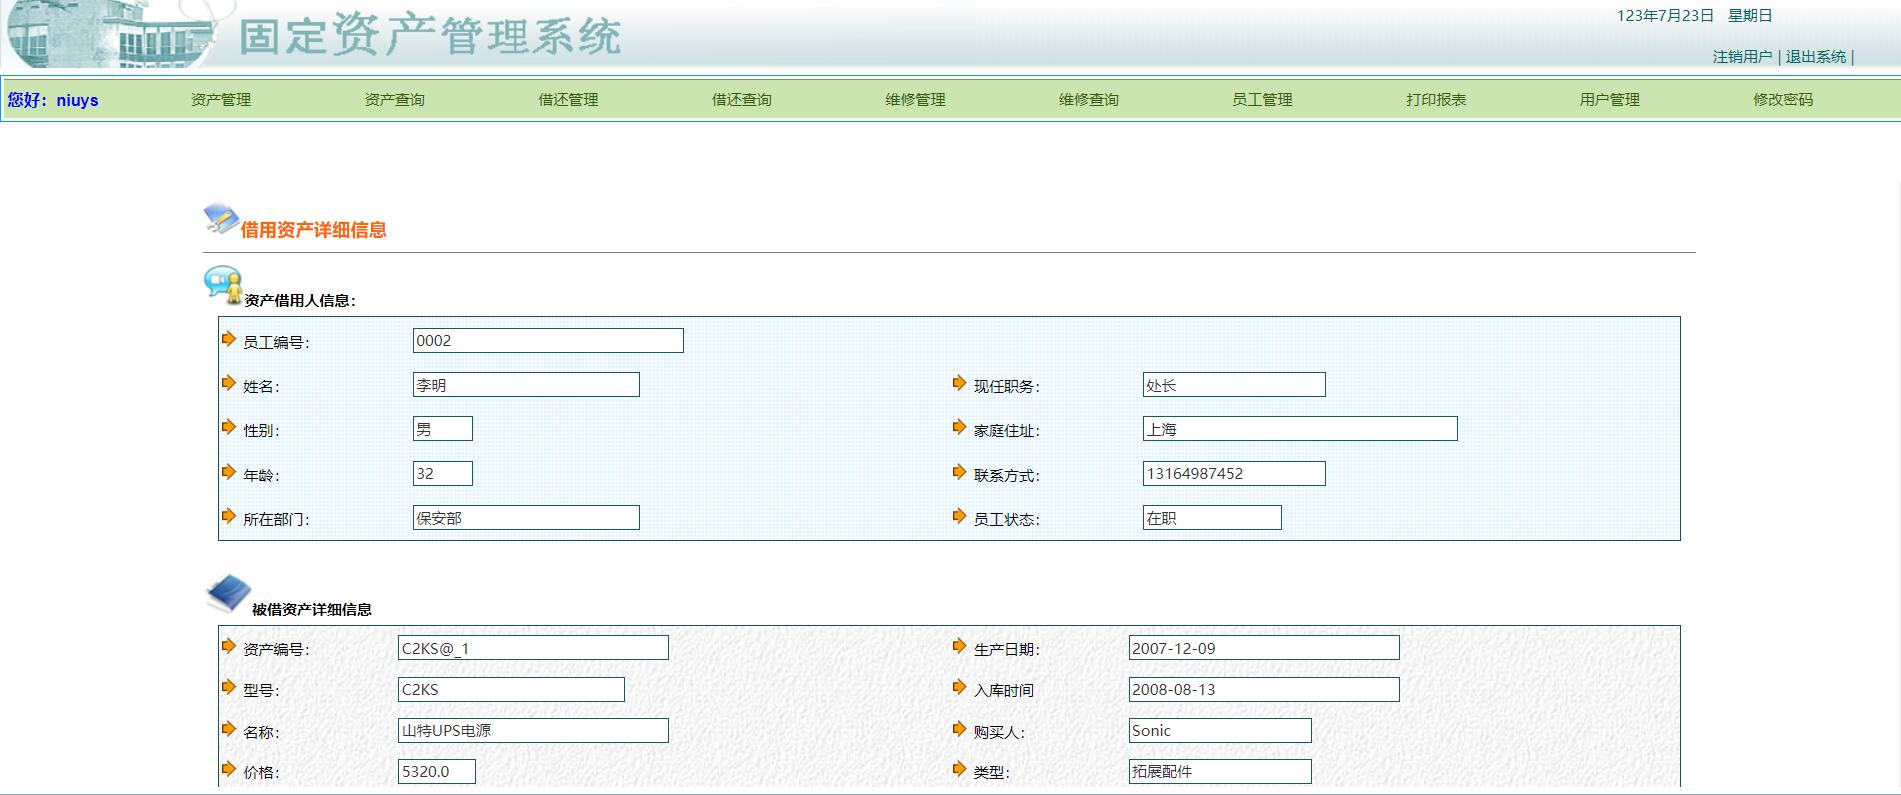Click the 固定资产管理系统 title banner

pos(430,37)
